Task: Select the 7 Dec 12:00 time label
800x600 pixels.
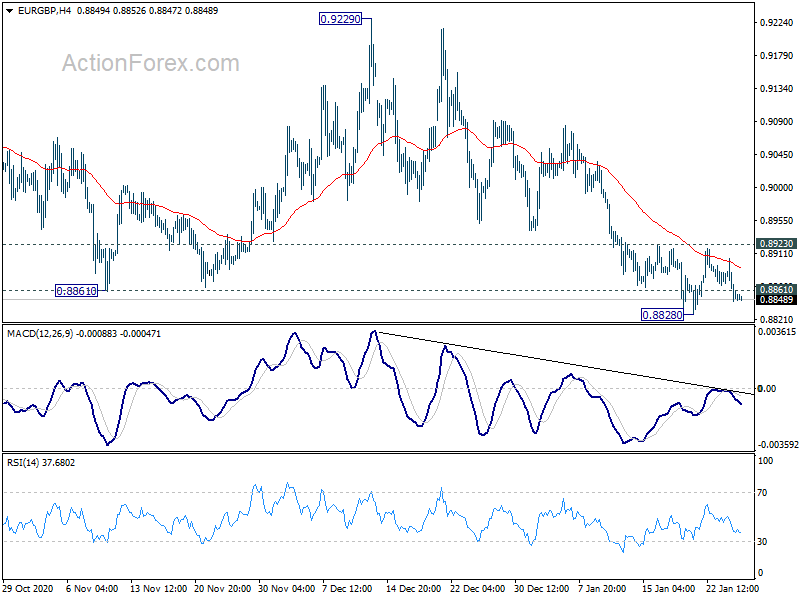Action: pyautogui.click(x=348, y=589)
